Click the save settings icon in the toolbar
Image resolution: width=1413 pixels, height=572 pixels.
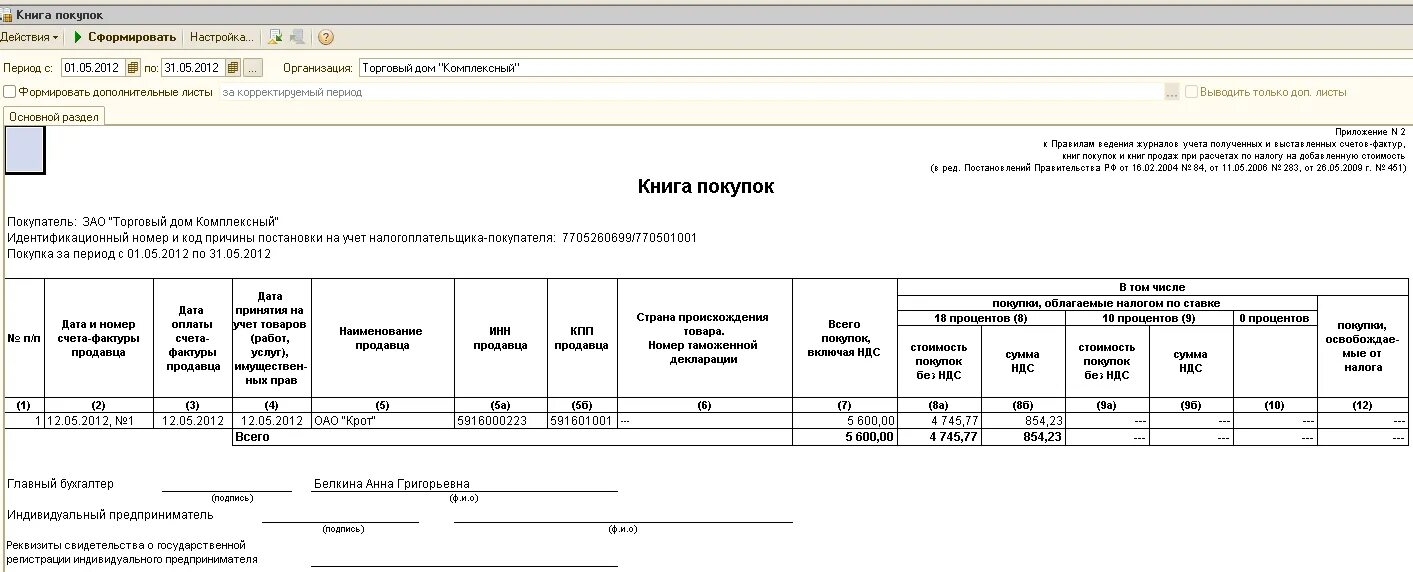(x=275, y=37)
